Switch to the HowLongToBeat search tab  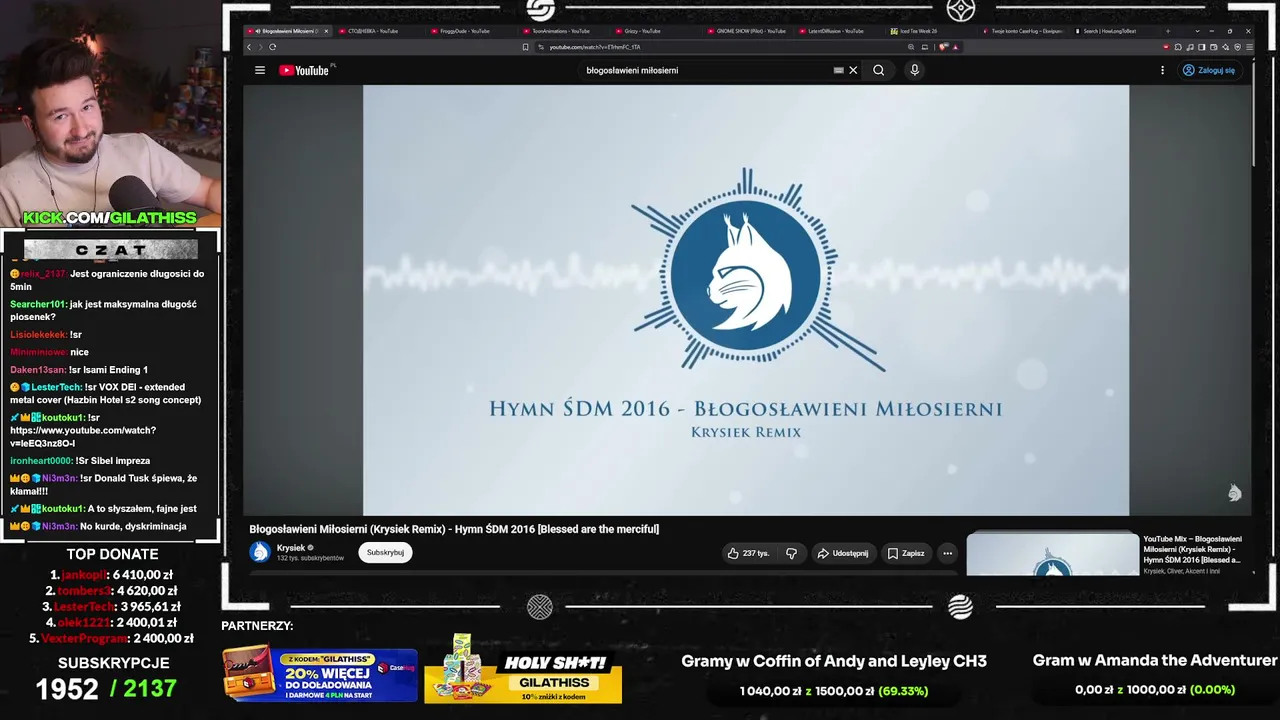(x=1115, y=31)
